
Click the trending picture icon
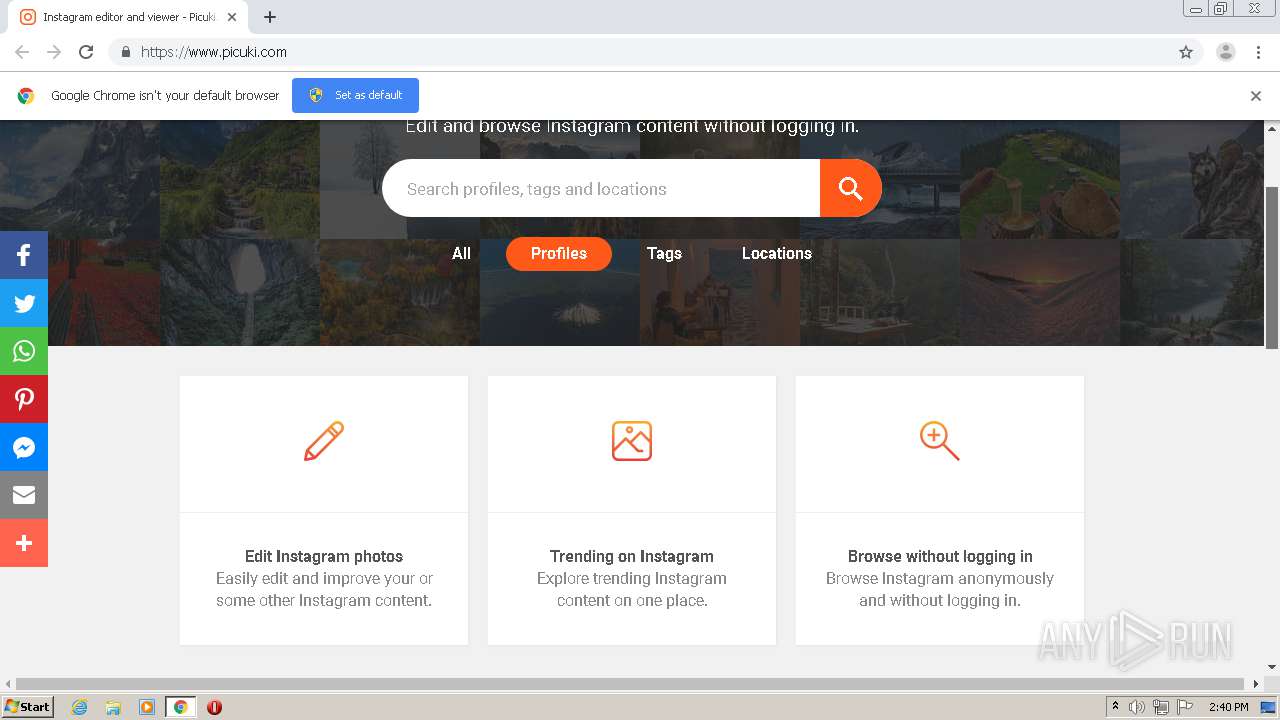(632, 441)
